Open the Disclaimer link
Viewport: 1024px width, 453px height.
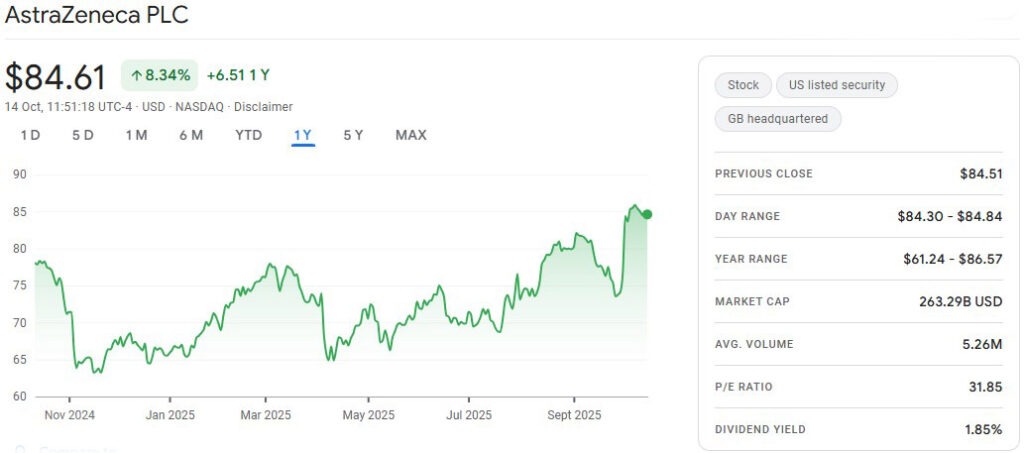click(263, 106)
